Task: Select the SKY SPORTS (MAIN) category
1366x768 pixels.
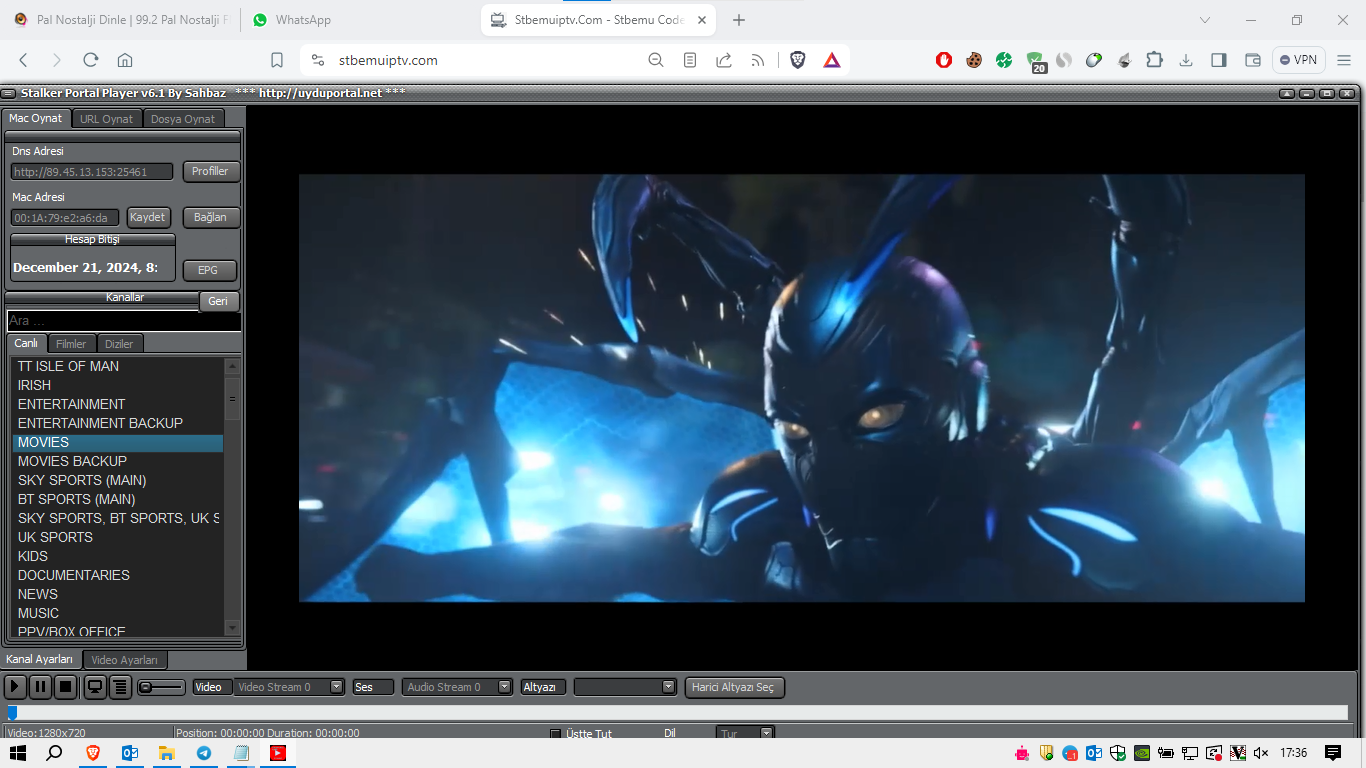Action: coord(118,480)
